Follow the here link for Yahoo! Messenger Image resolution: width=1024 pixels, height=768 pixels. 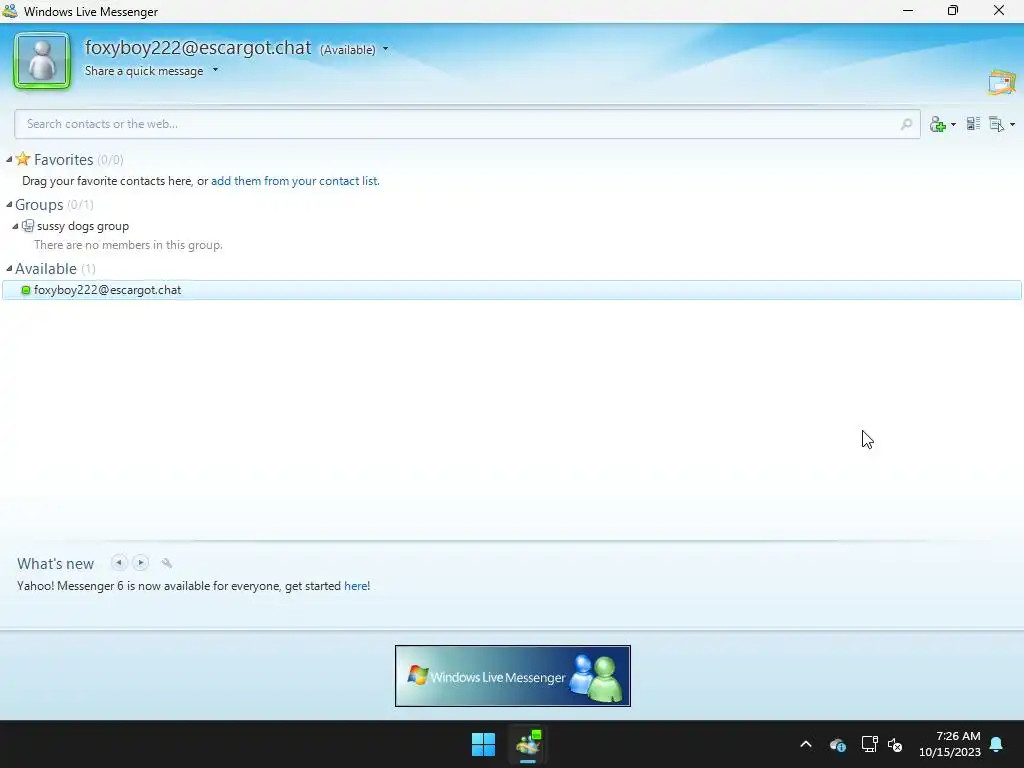355,586
